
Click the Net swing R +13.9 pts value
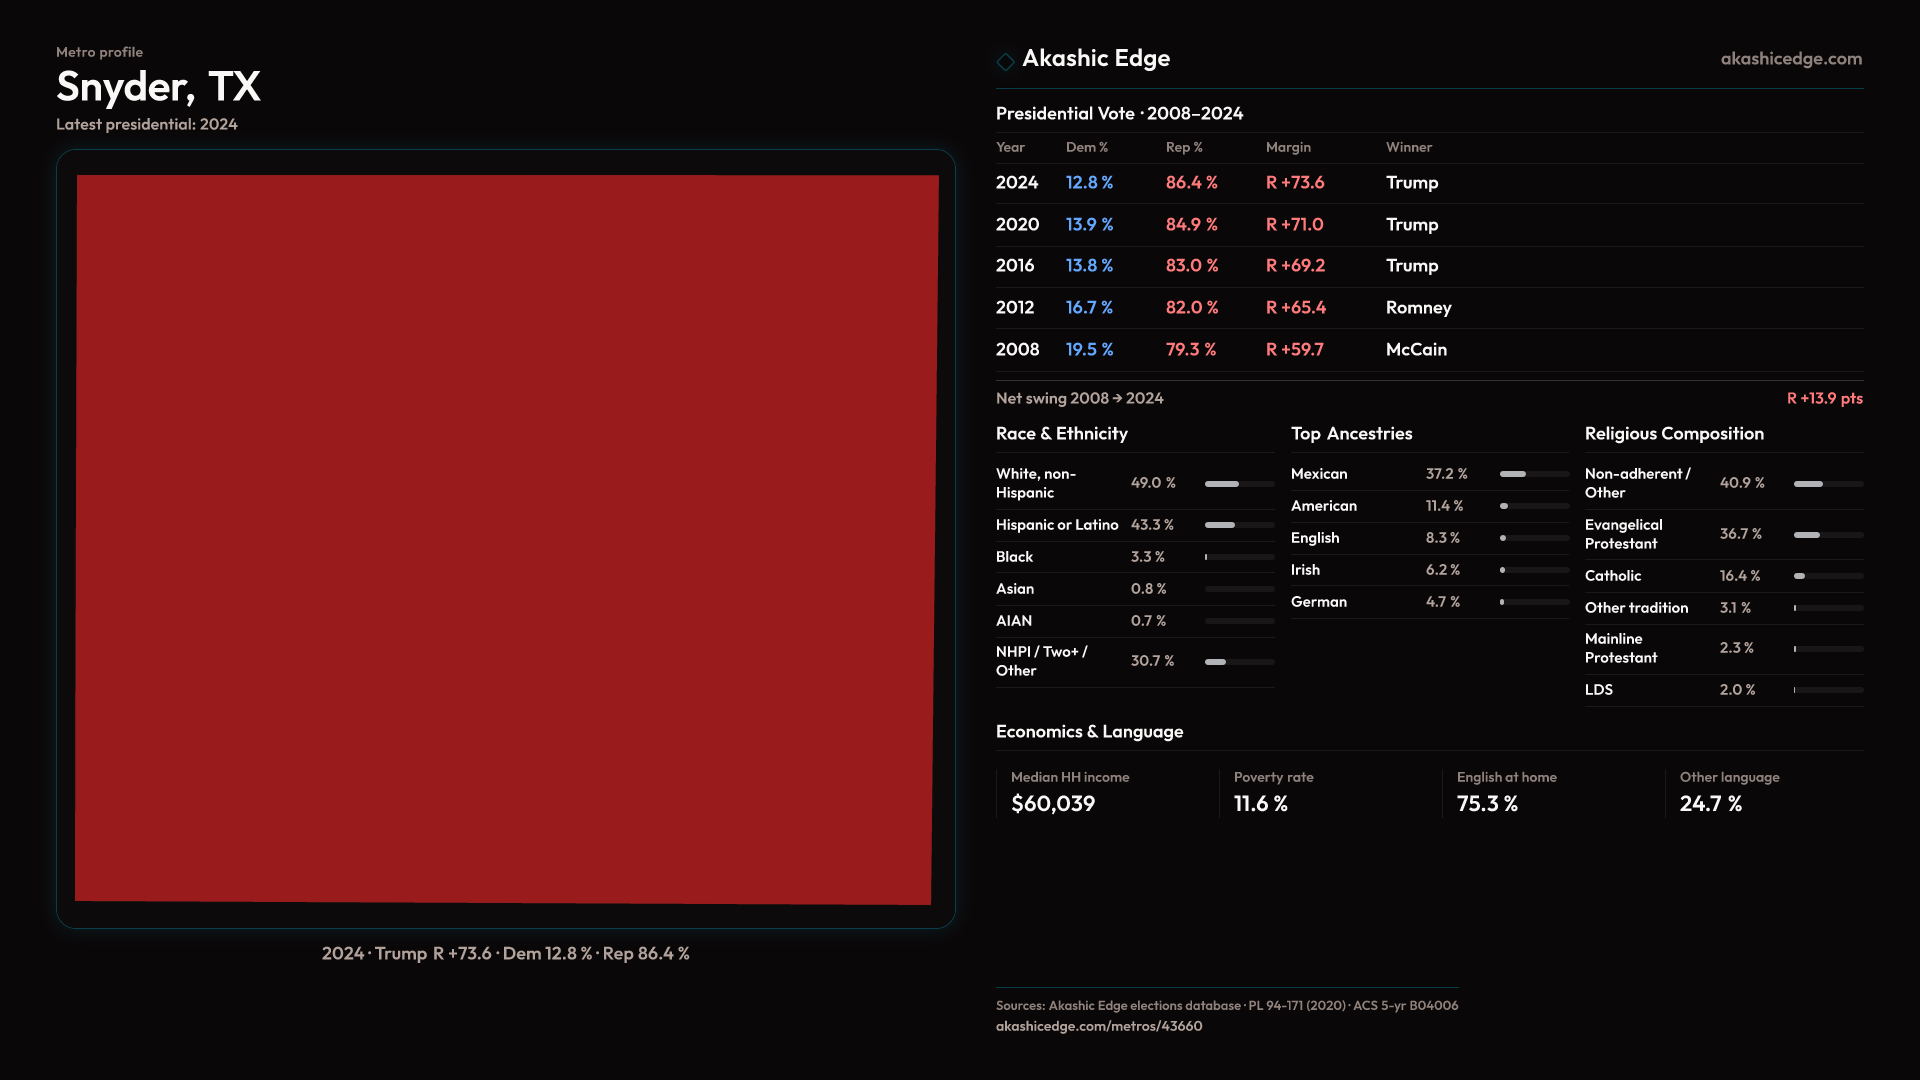click(x=1823, y=398)
